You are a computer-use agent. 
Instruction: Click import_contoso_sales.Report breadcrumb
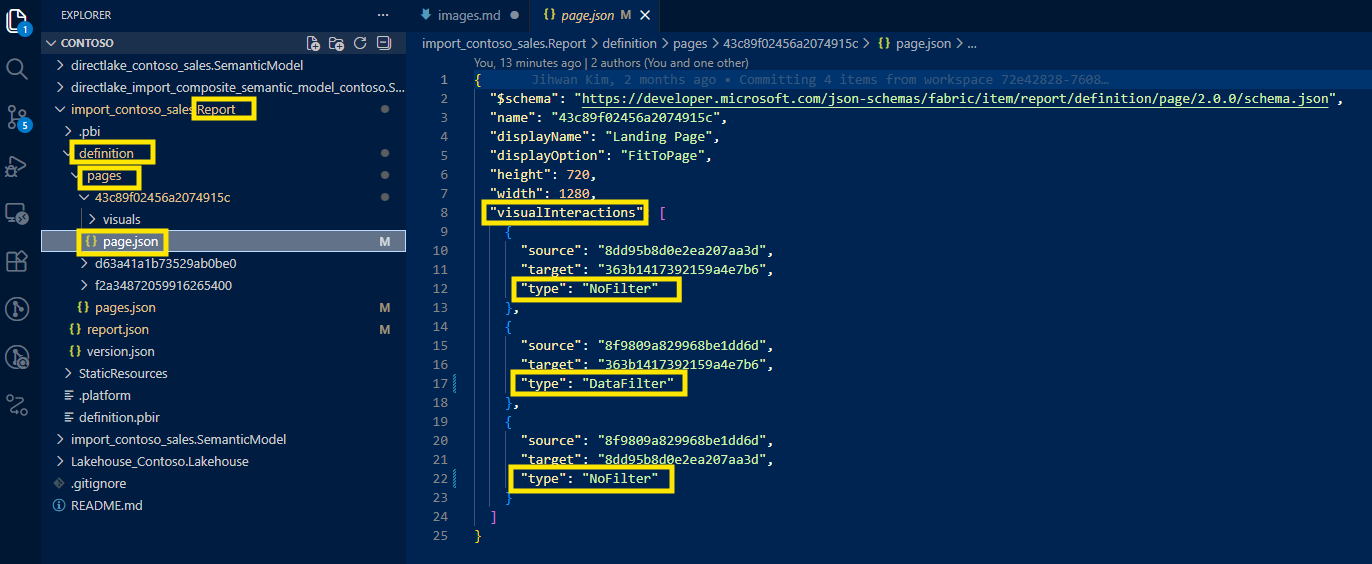point(504,43)
